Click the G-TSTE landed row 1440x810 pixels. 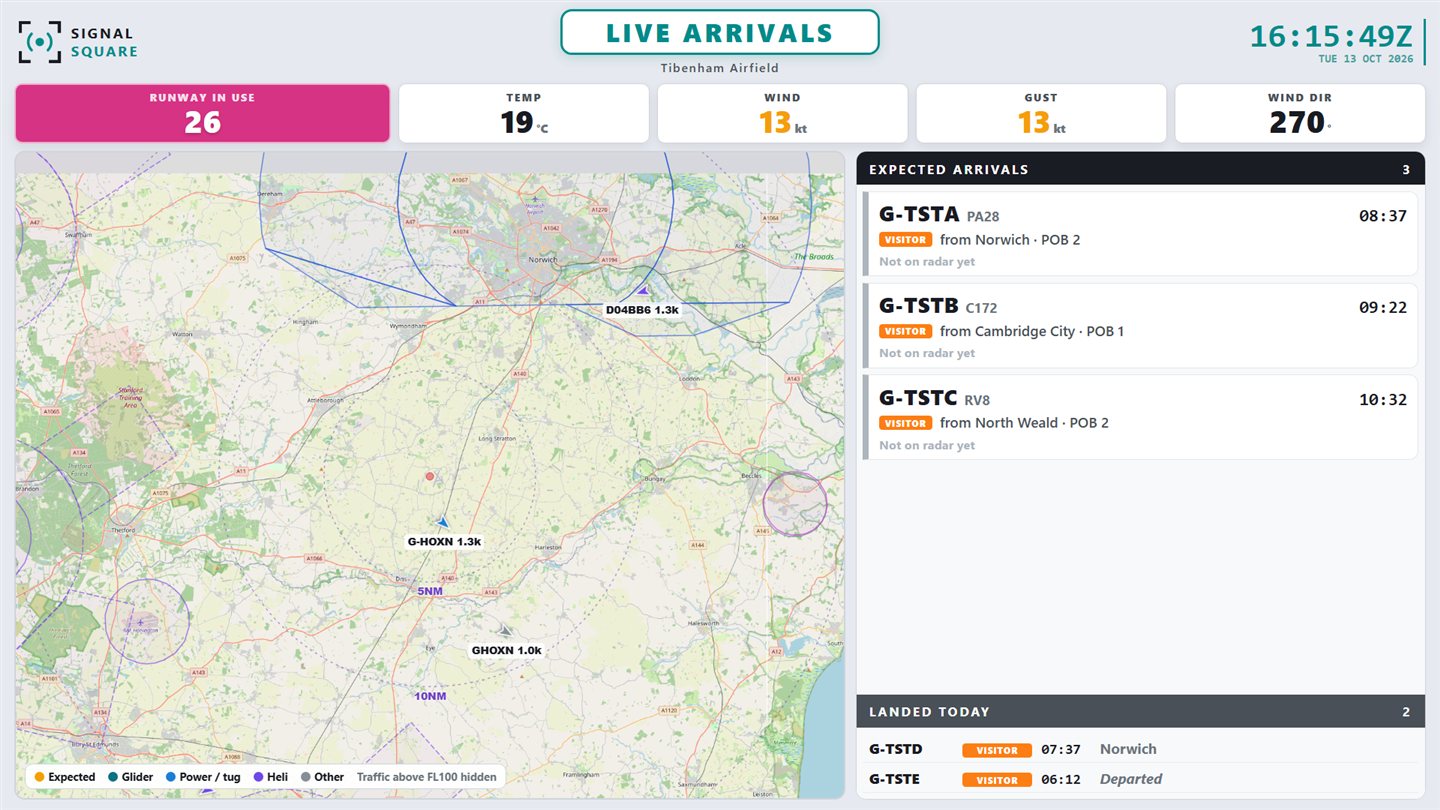(x=1141, y=779)
